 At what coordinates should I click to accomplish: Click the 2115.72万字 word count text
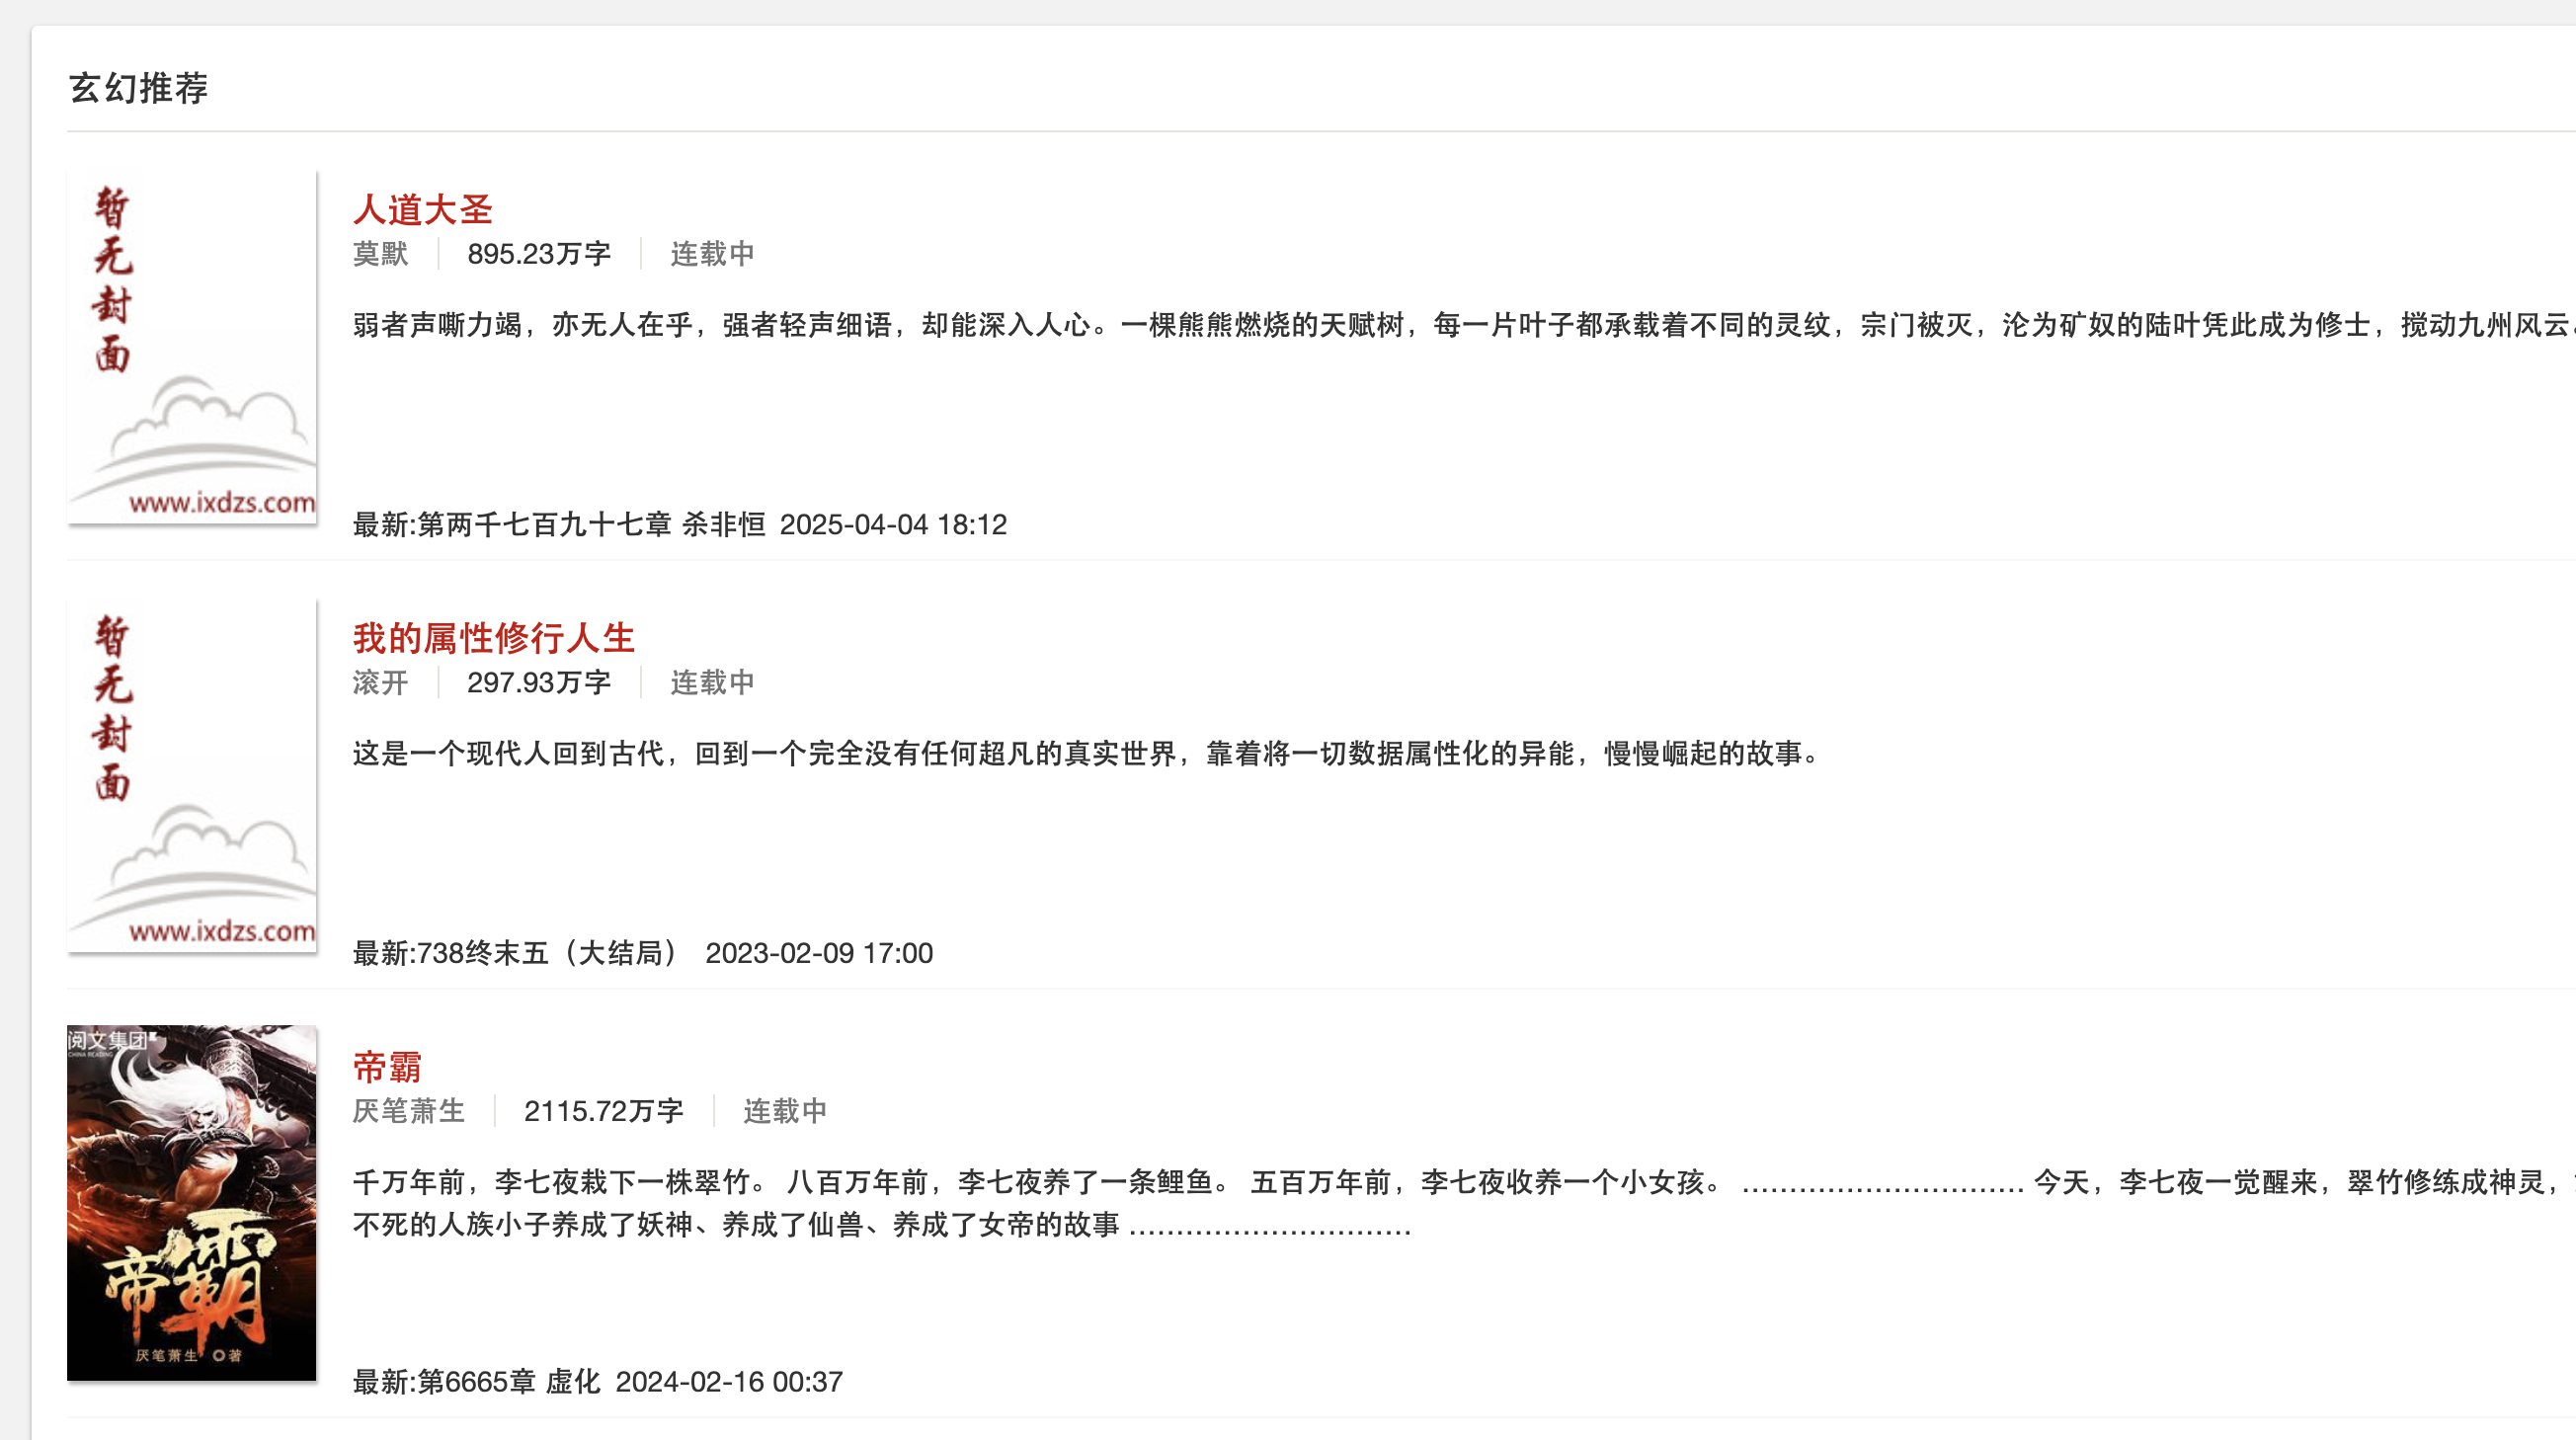coord(604,1111)
